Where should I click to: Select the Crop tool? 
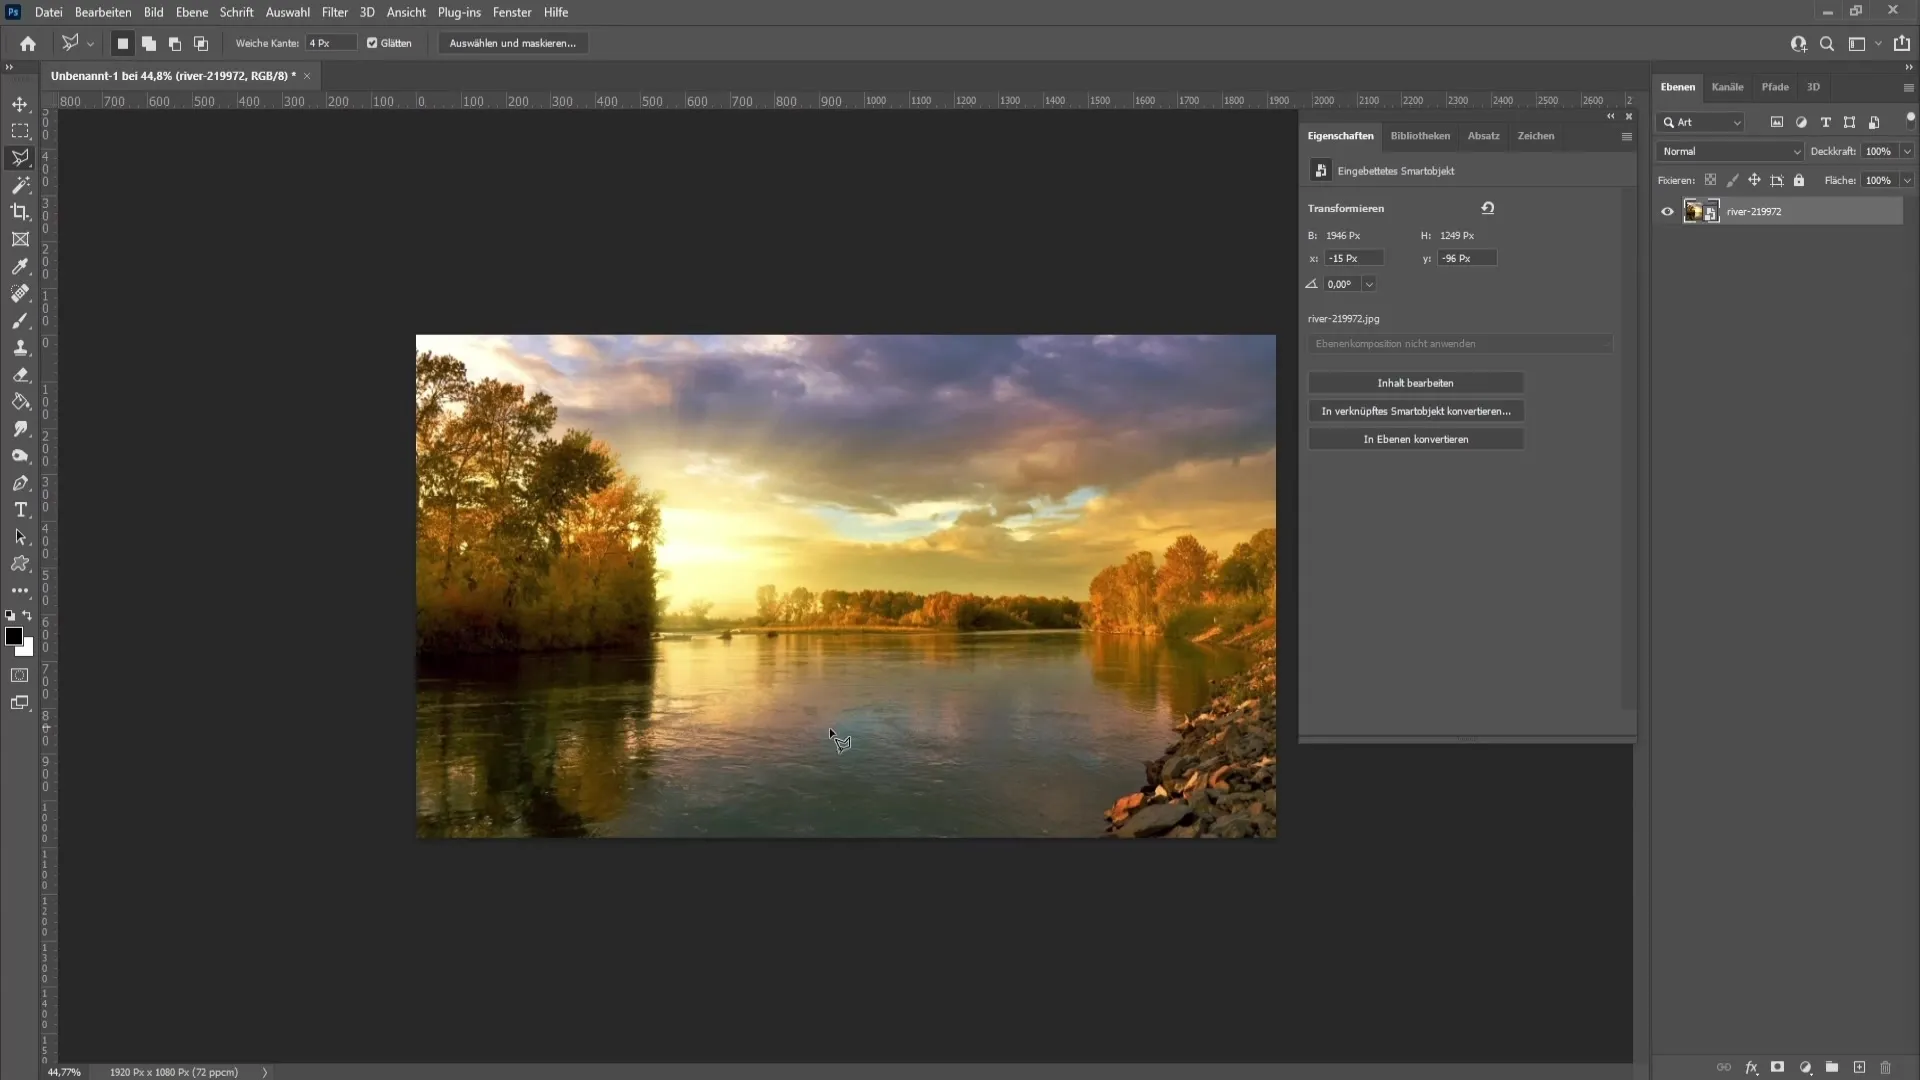20,212
